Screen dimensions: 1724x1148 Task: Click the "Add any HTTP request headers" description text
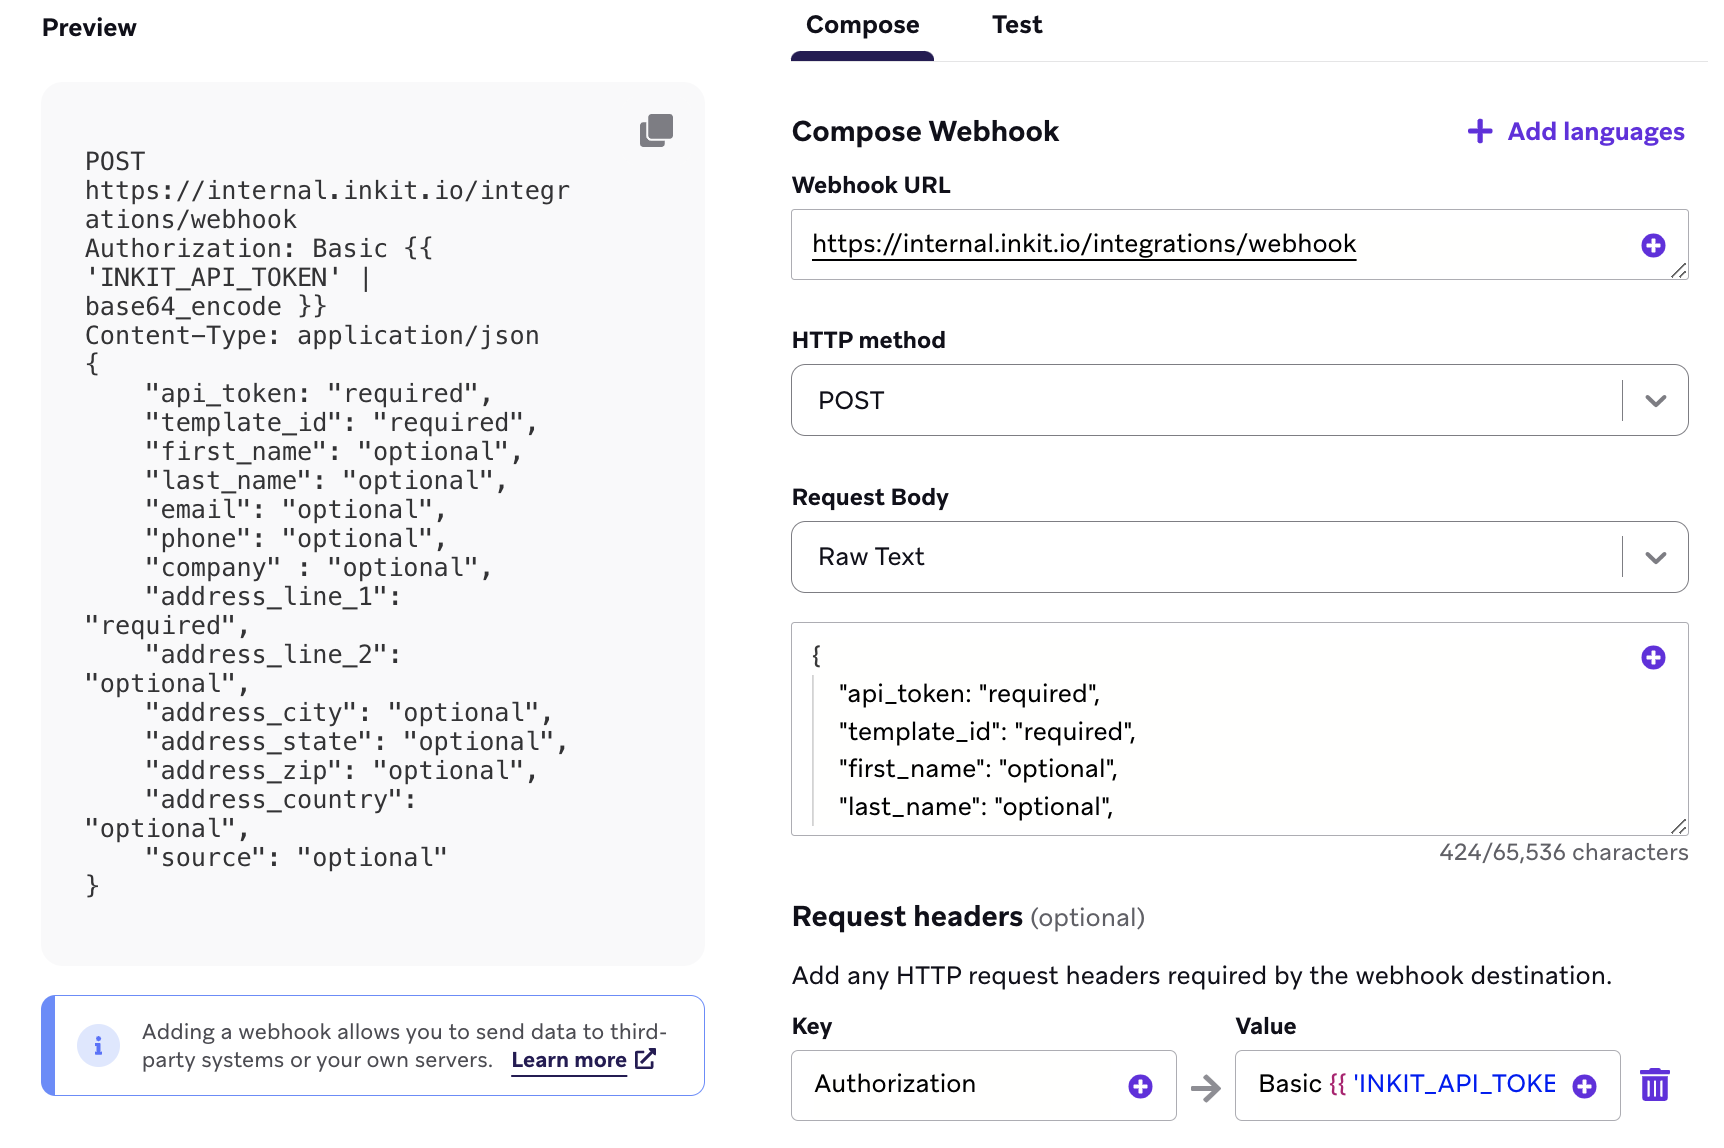pos(1202,976)
